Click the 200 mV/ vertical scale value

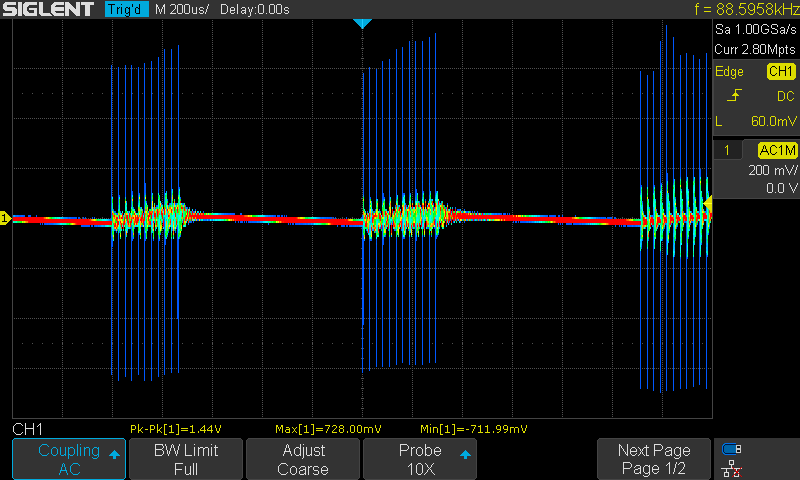point(772,170)
